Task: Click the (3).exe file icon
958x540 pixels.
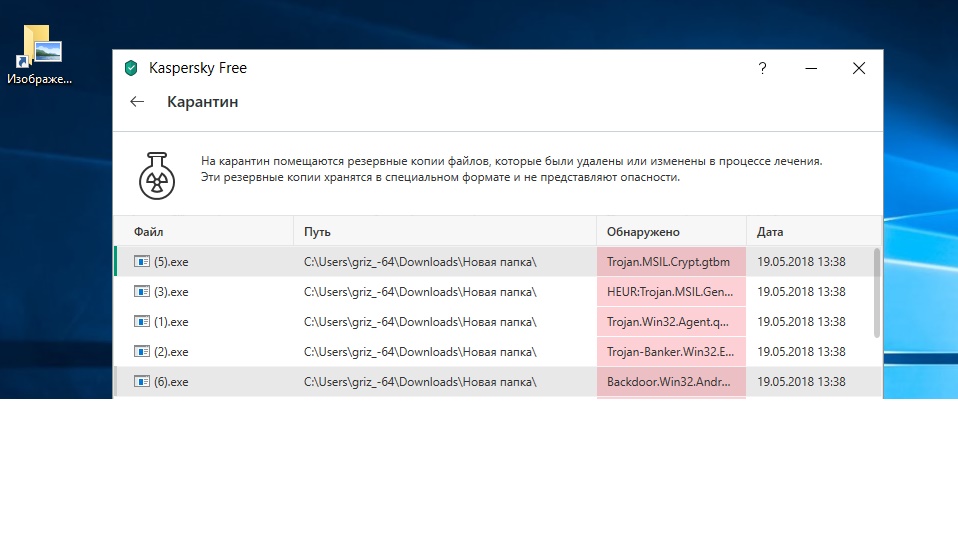Action: (x=142, y=292)
